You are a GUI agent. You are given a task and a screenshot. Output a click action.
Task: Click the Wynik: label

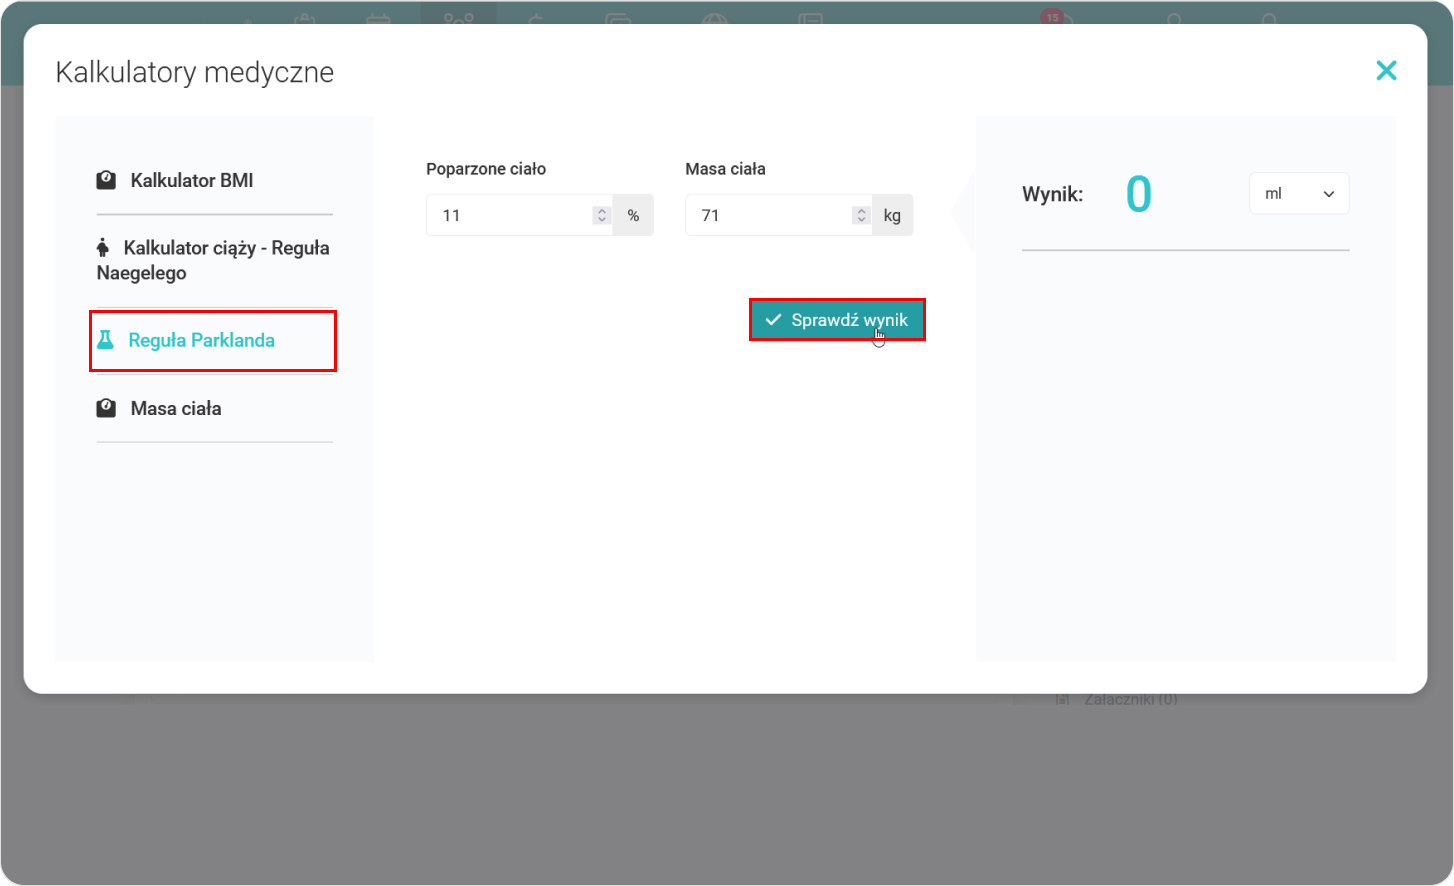(x=1052, y=194)
